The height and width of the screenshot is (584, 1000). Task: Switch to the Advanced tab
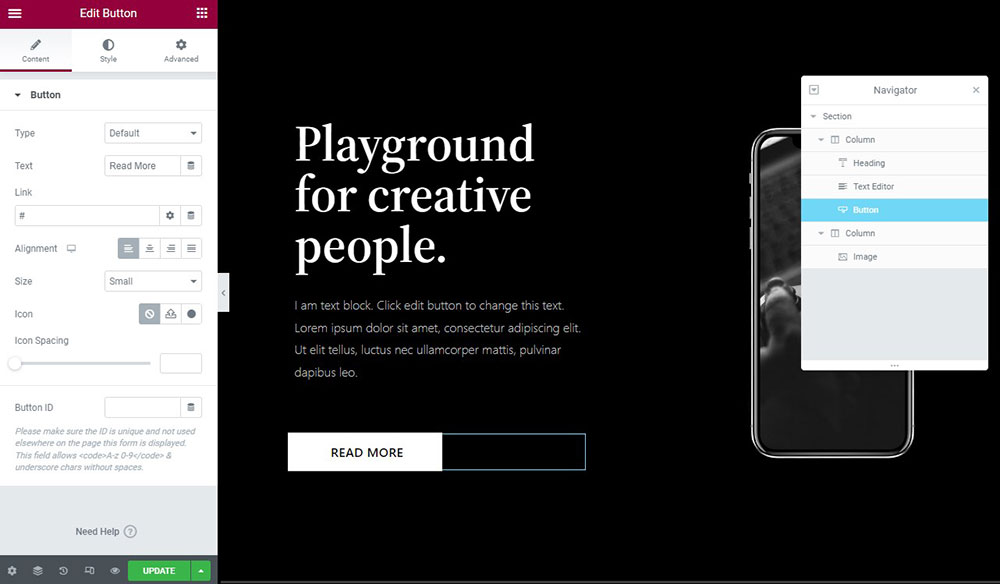181,50
